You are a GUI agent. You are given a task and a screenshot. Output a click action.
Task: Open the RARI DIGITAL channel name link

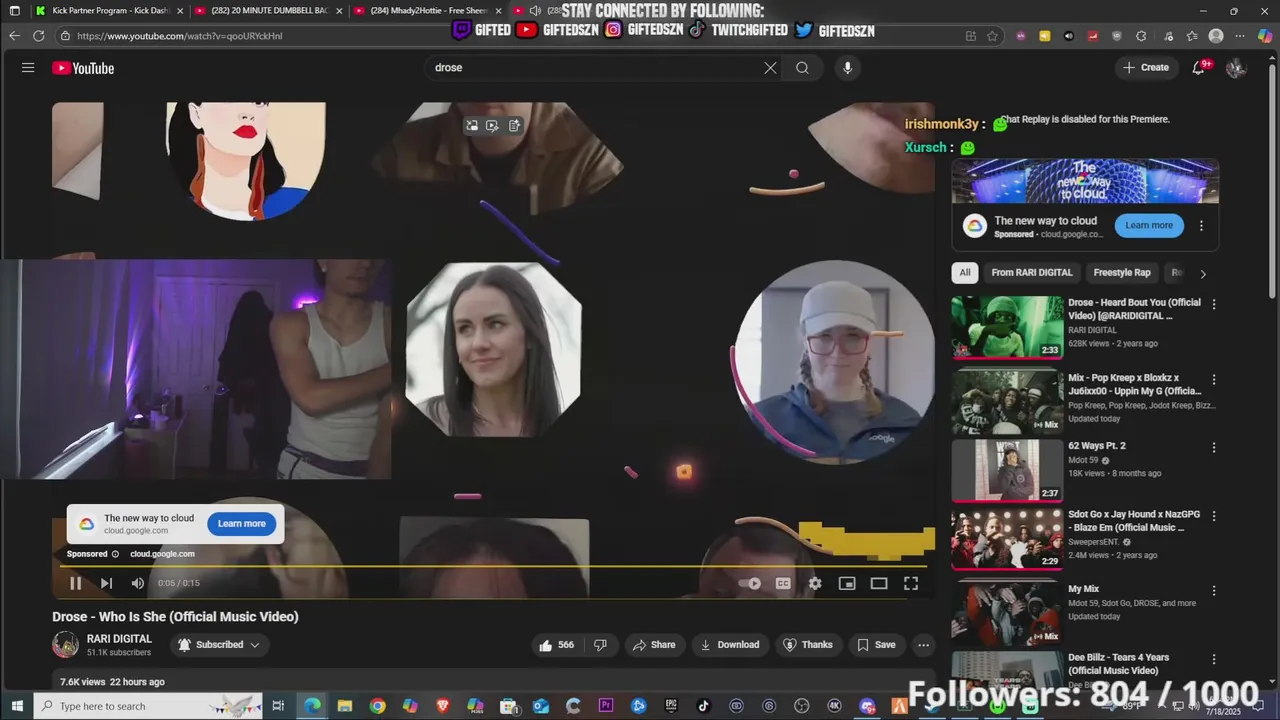(x=119, y=639)
